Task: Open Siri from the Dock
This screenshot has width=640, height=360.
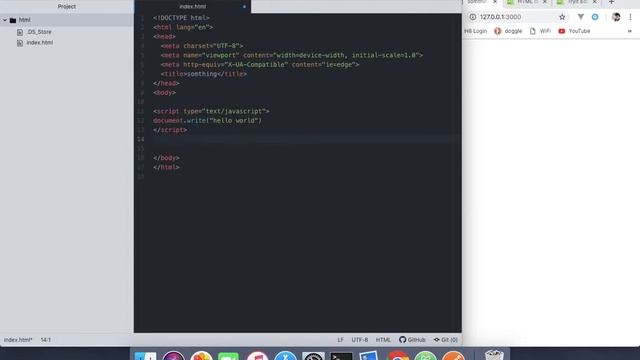Action: pyautogui.click(x=173, y=356)
